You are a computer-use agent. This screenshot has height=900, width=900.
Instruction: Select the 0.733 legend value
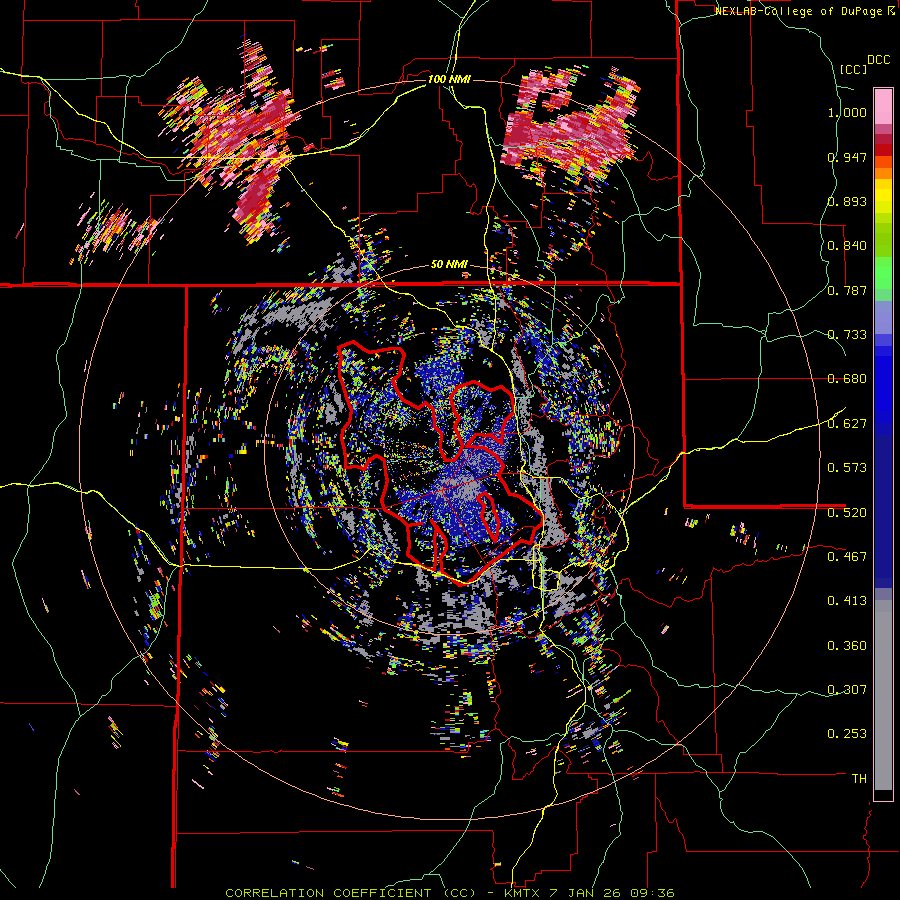point(847,335)
